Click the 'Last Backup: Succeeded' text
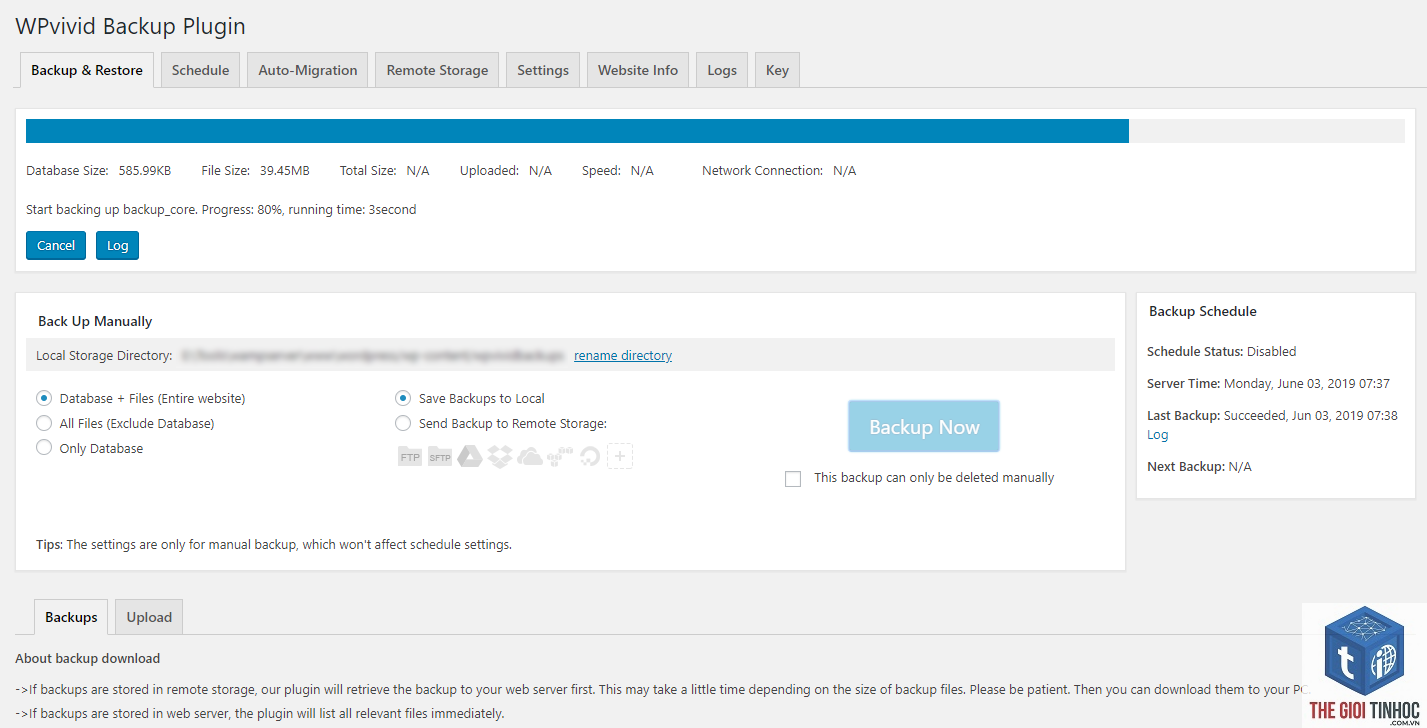Image resolution: width=1427 pixels, height=728 pixels. [x=1272, y=415]
